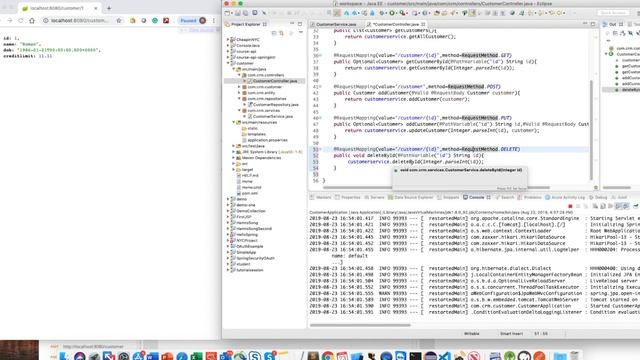
Task: Collapse the src/main/java folder
Action: click(234, 69)
